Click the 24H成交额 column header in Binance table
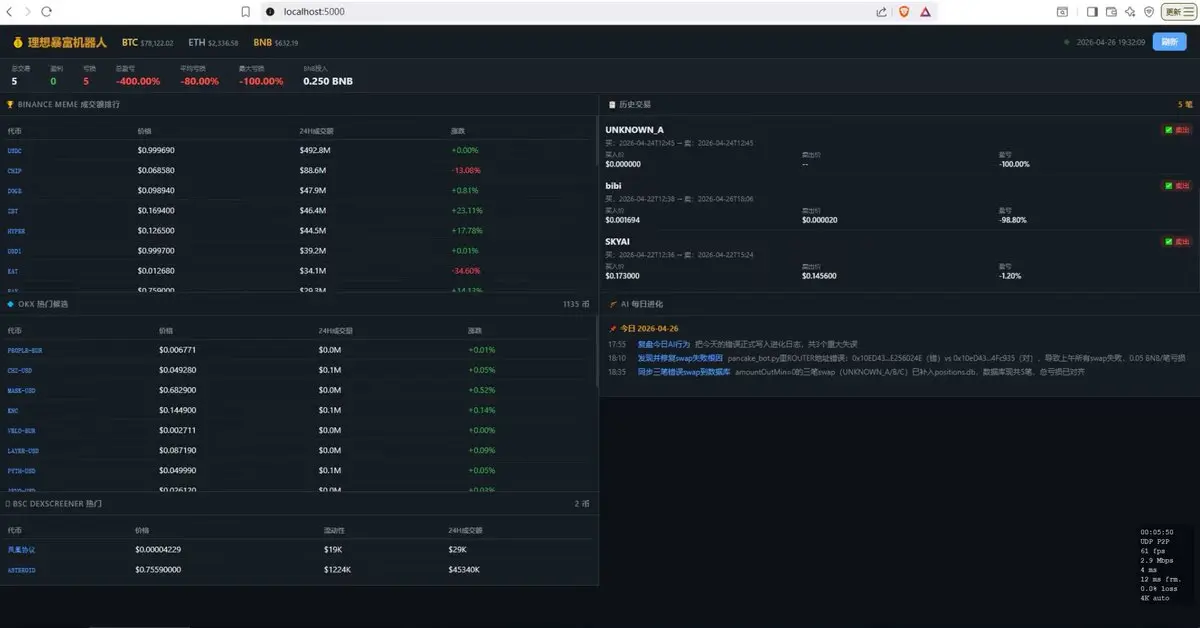This screenshot has height=628, width=1200. coord(315,131)
